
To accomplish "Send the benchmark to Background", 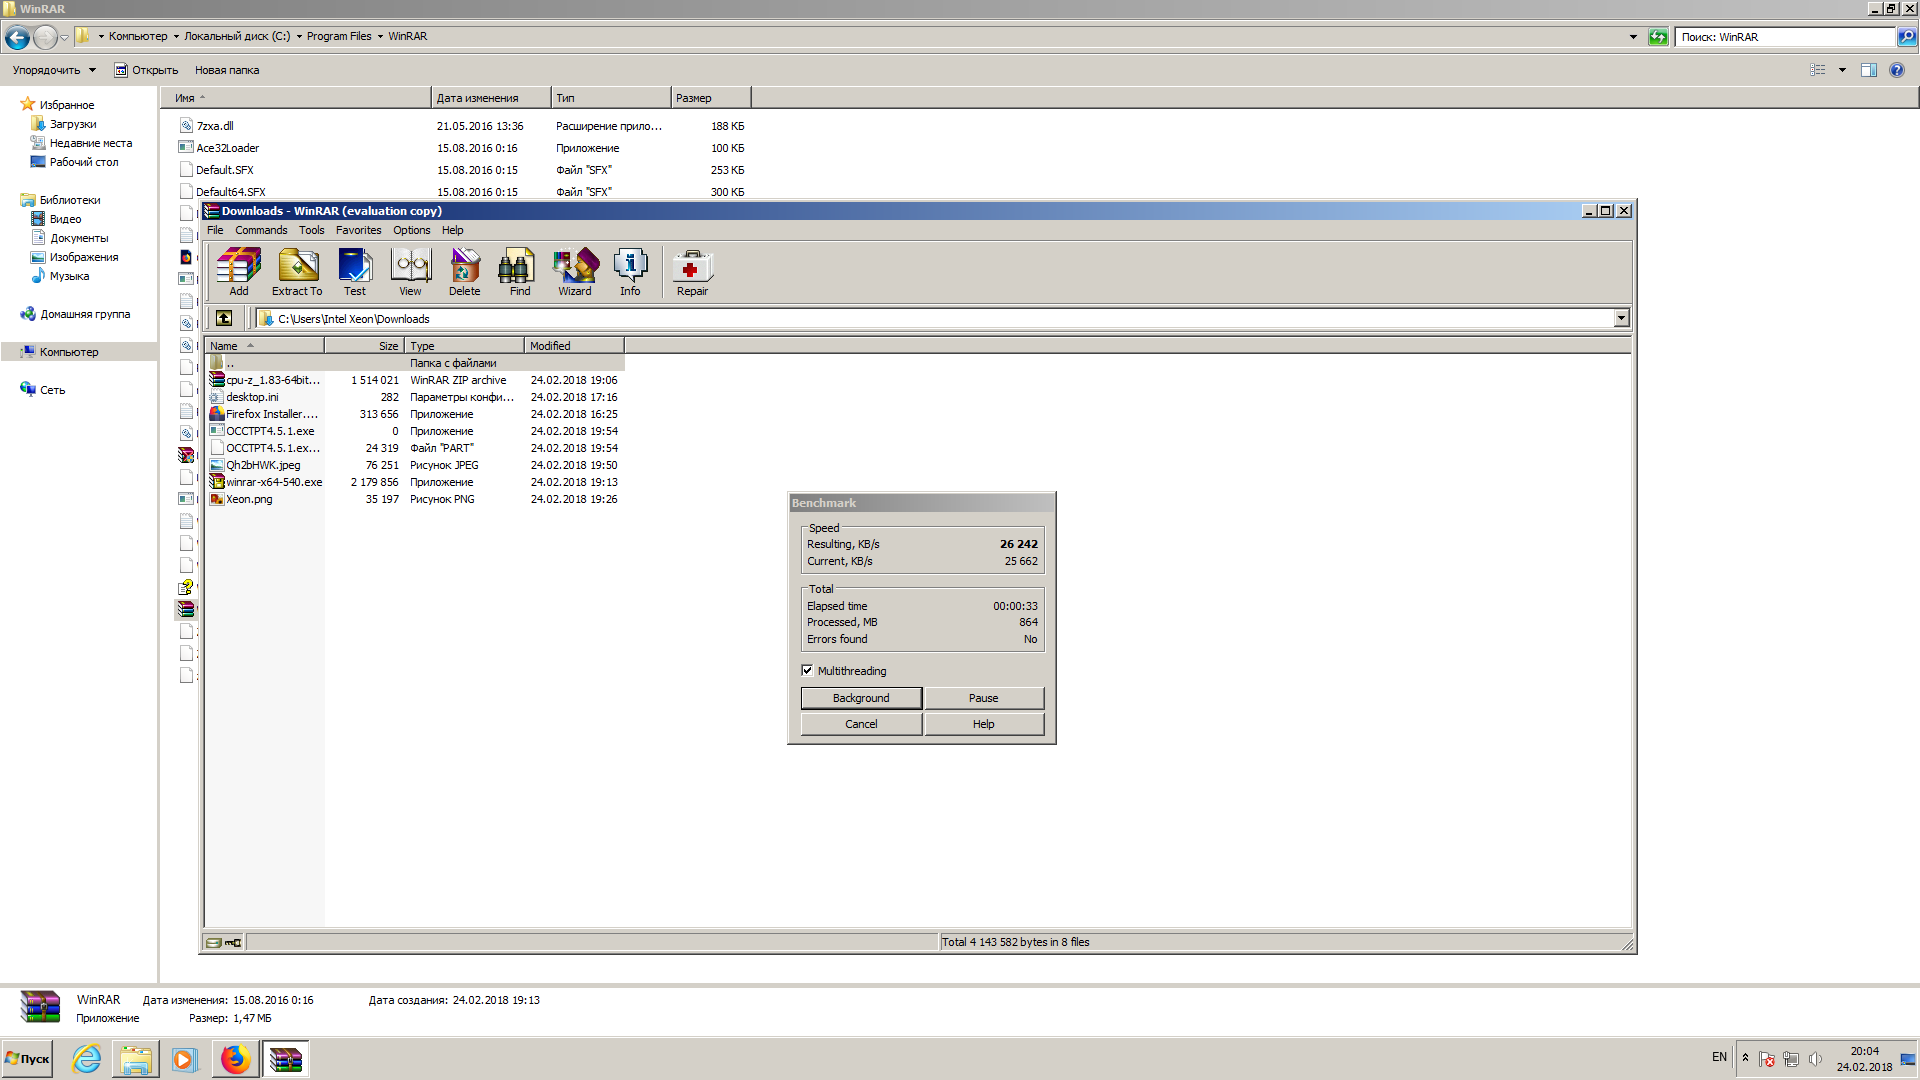I will point(861,698).
